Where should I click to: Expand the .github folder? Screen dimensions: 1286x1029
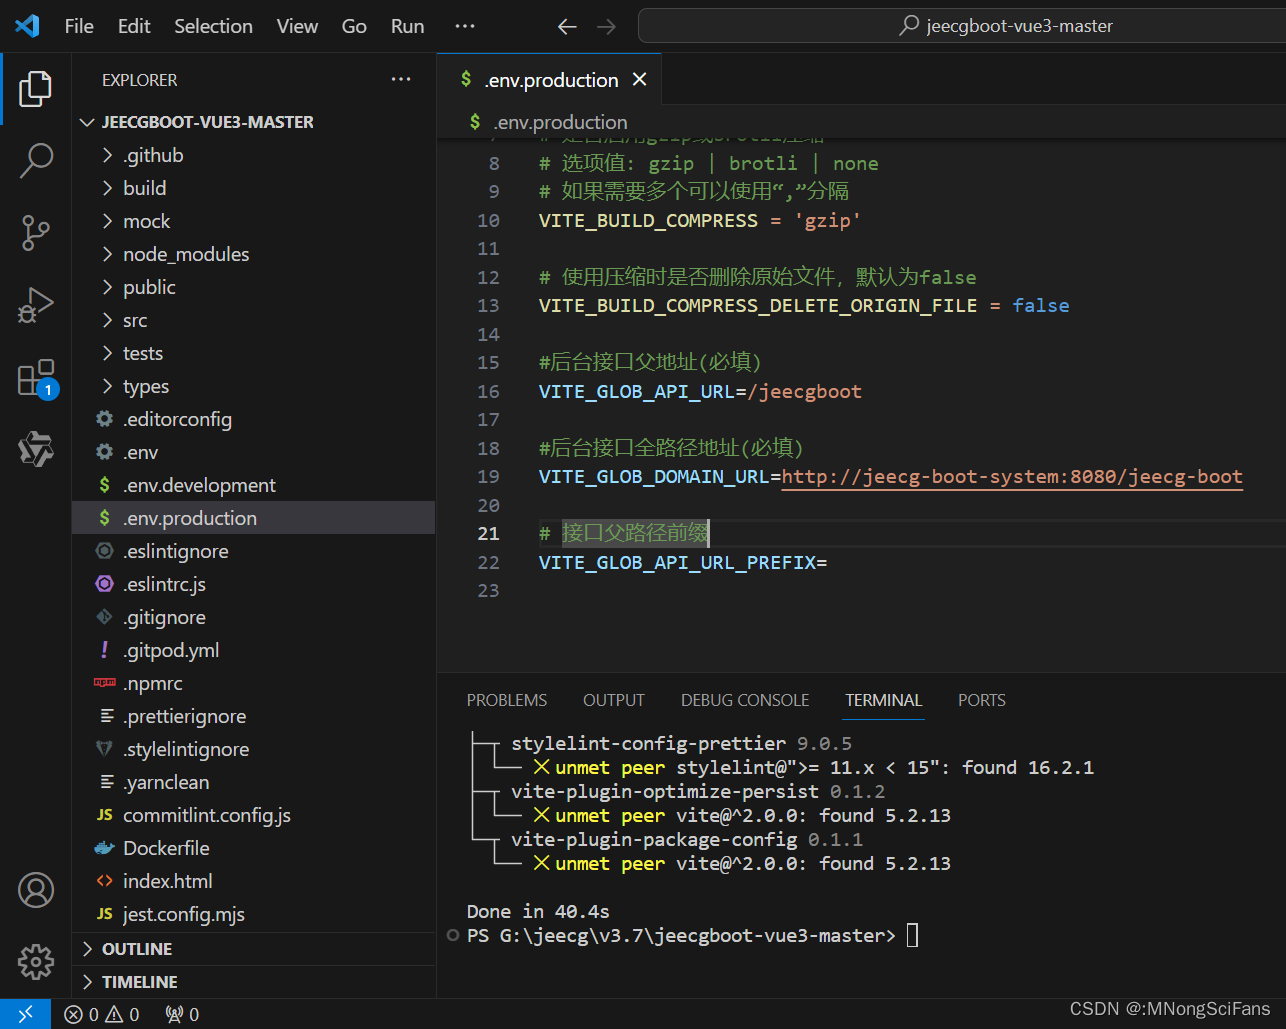(x=254, y=155)
